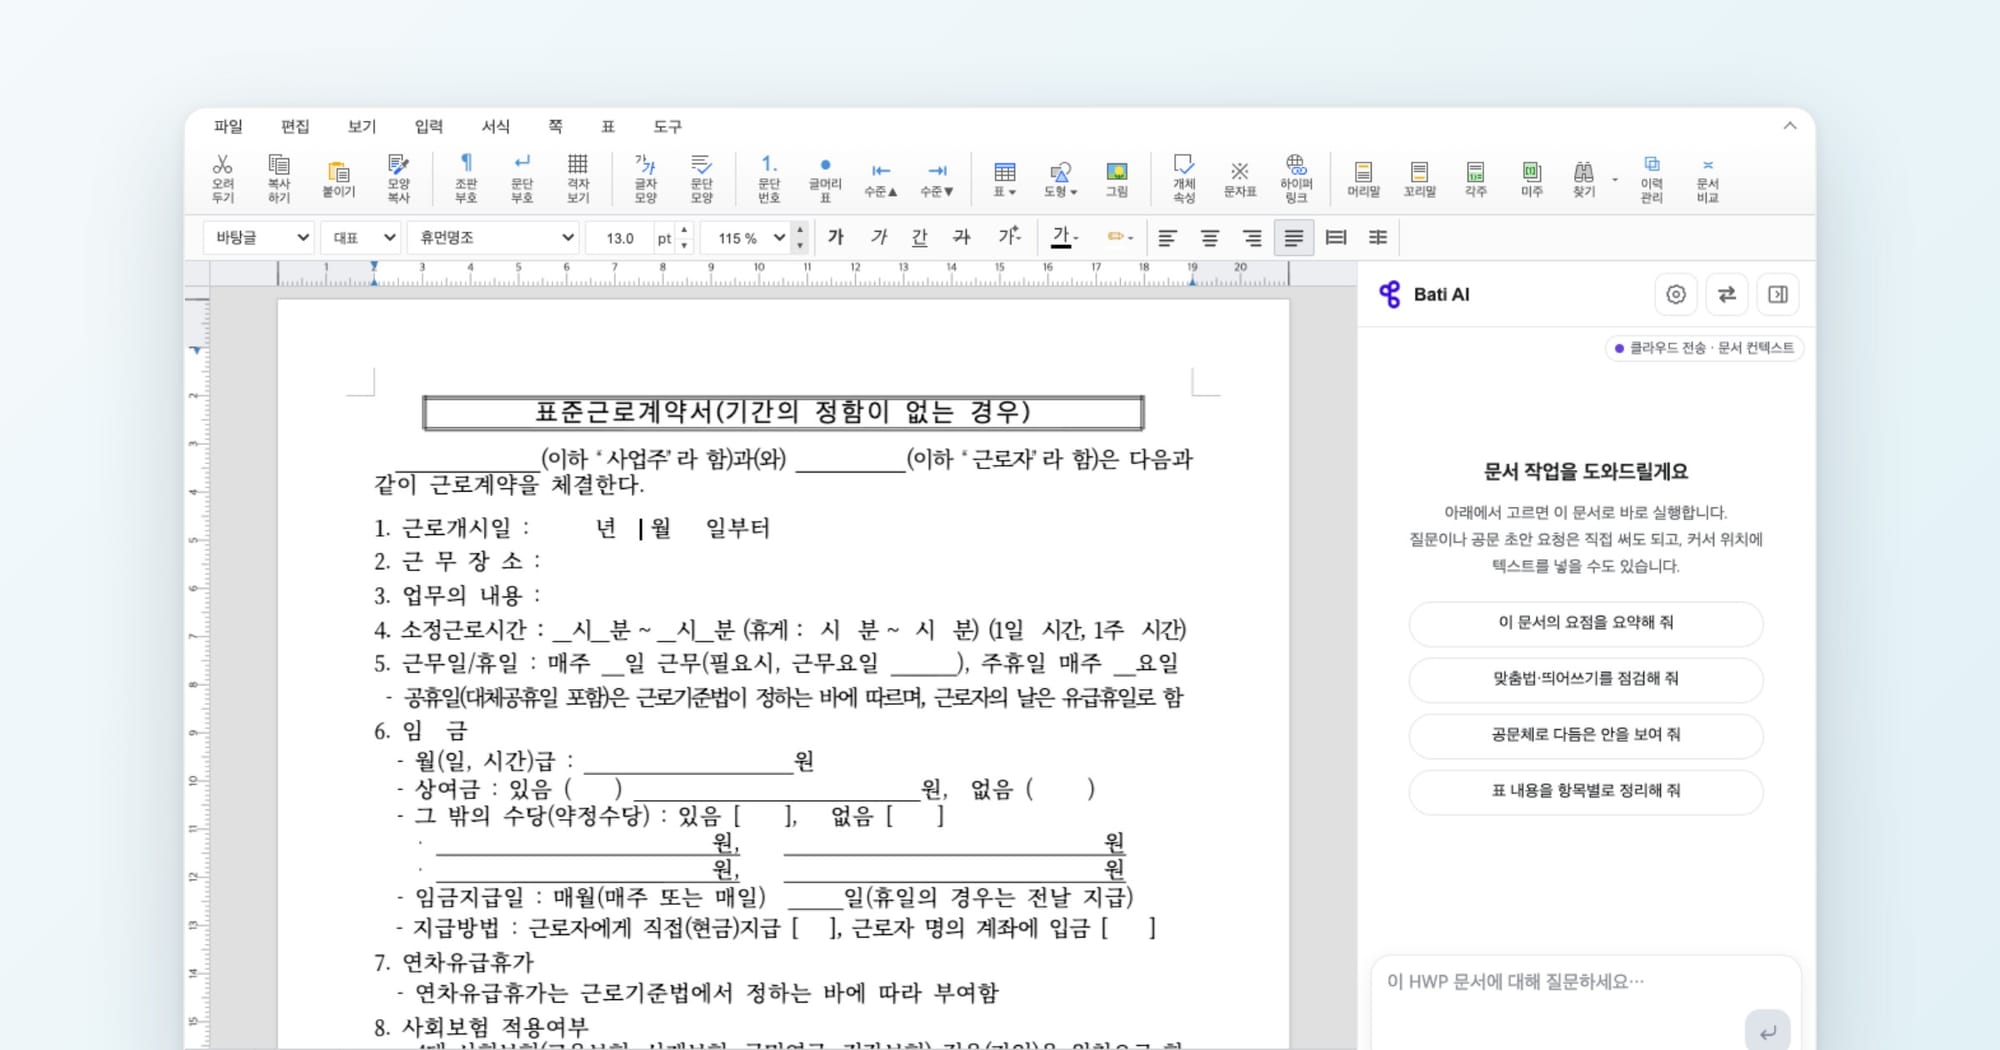
Task: Insert a 머리말 header
Action: coord(1363,178)
